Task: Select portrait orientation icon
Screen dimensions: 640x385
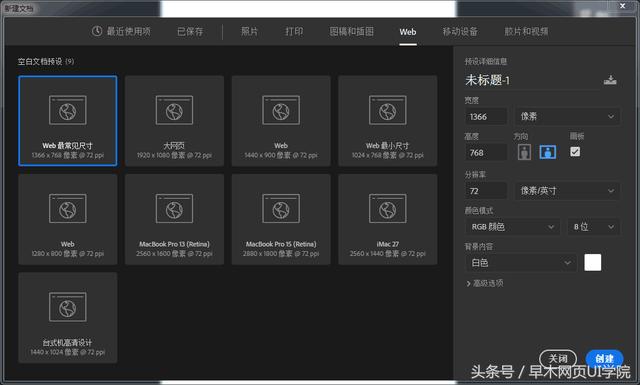Action: [524, 152]
